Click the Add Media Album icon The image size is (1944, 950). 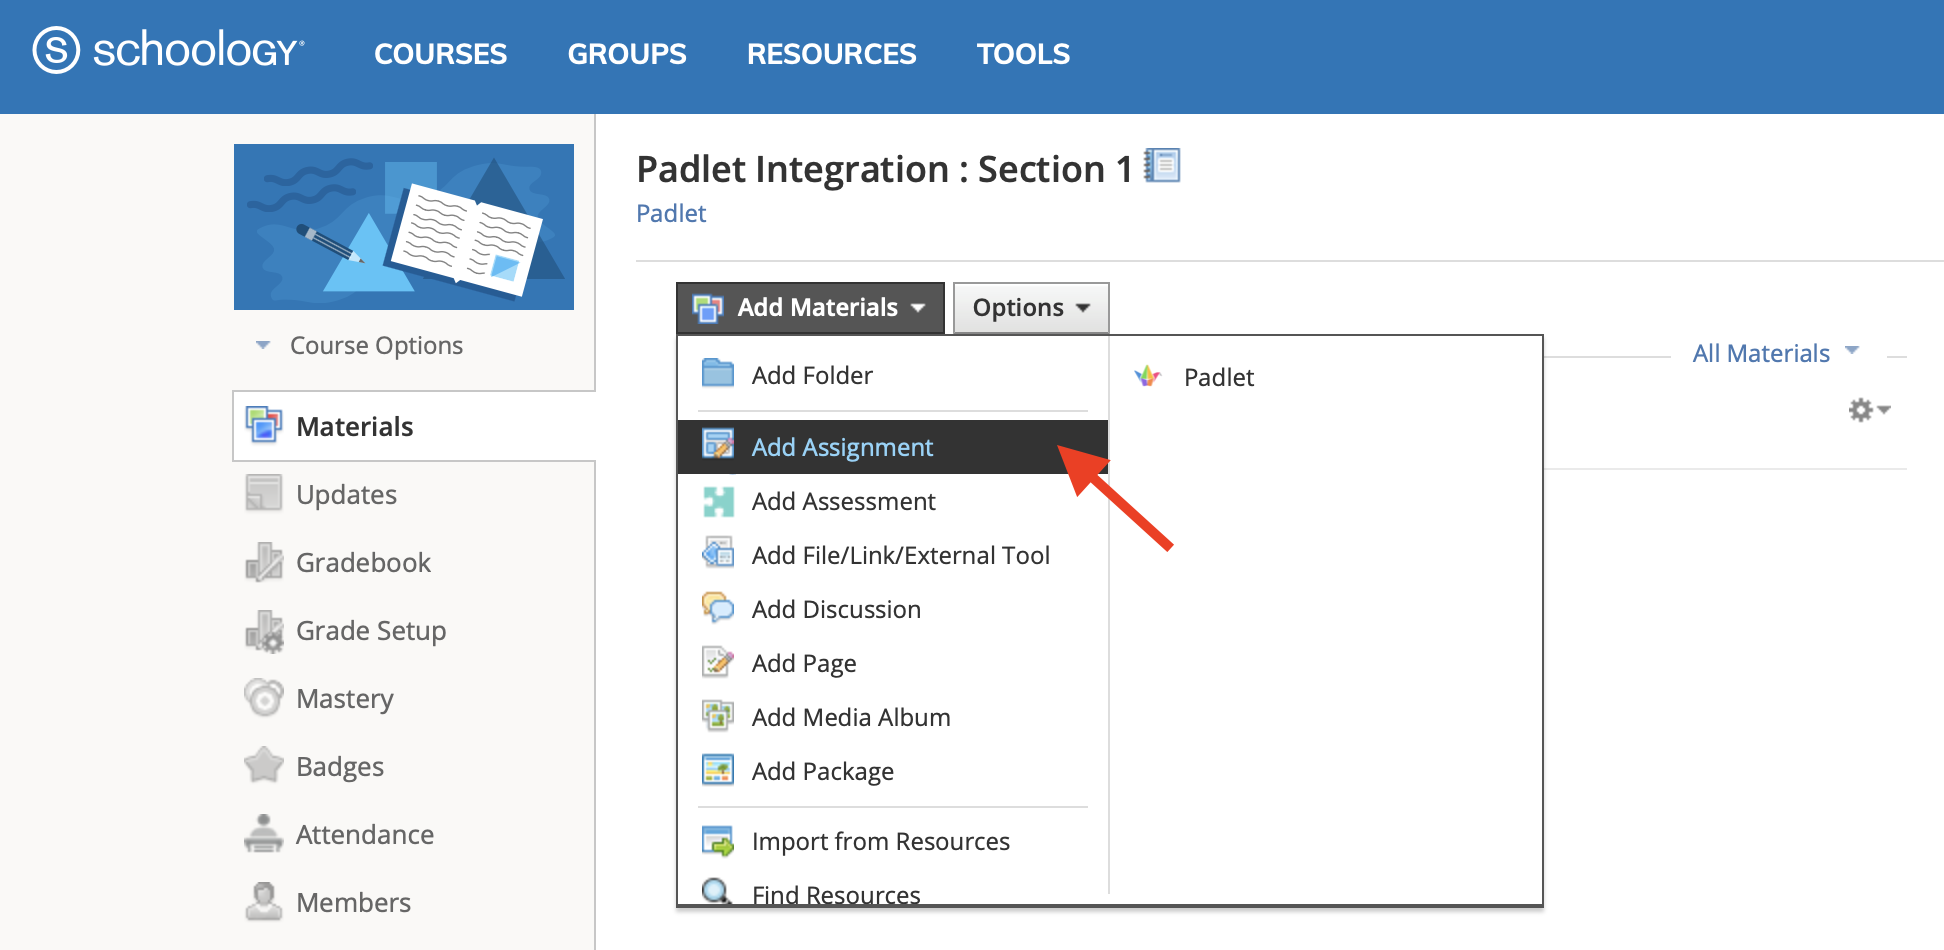point(718,715)
